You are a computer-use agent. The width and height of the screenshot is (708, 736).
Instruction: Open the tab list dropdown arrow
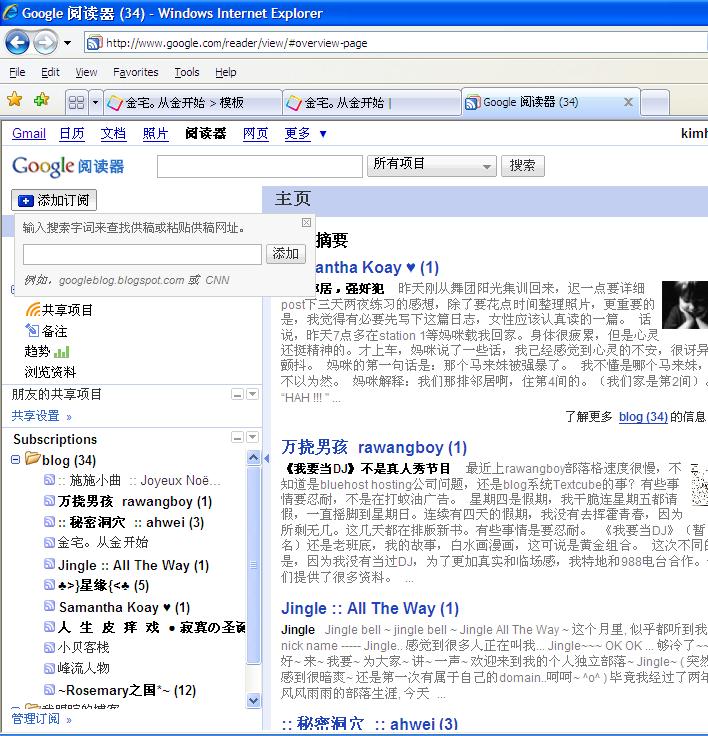click(x=95, y=102)
